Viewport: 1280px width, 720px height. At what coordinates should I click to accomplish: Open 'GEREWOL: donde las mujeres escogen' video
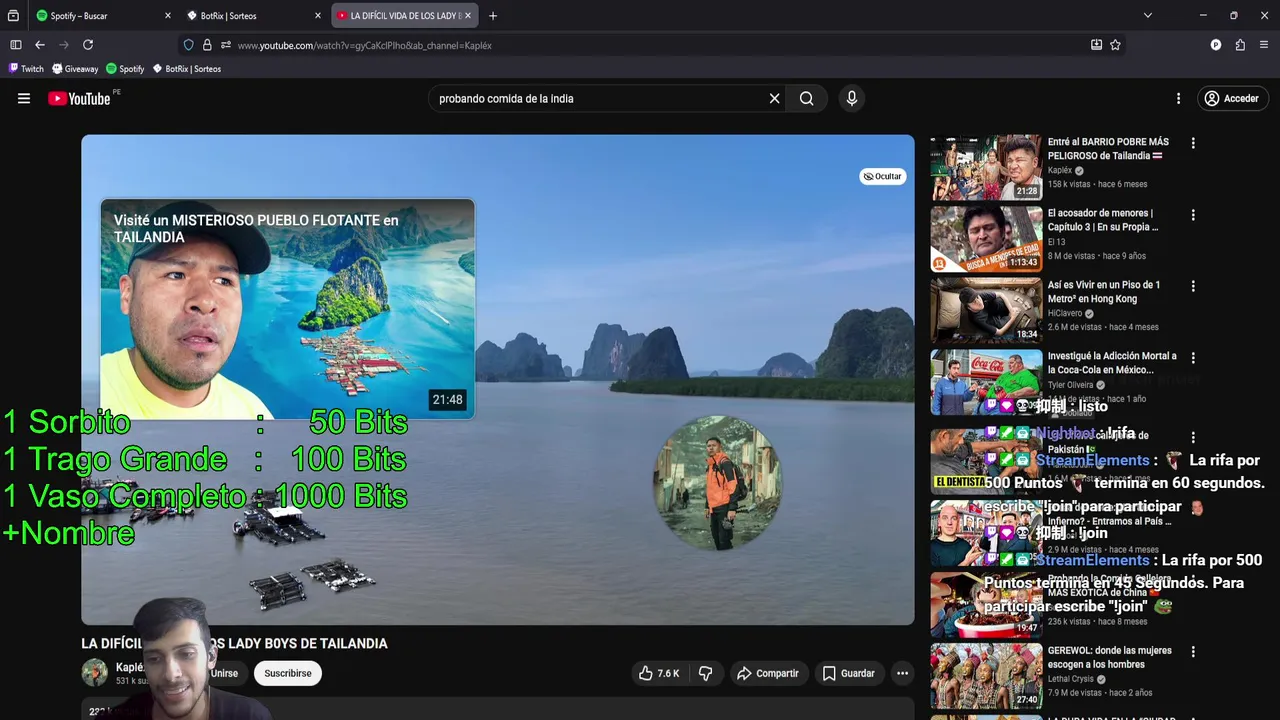[1109, 657]
